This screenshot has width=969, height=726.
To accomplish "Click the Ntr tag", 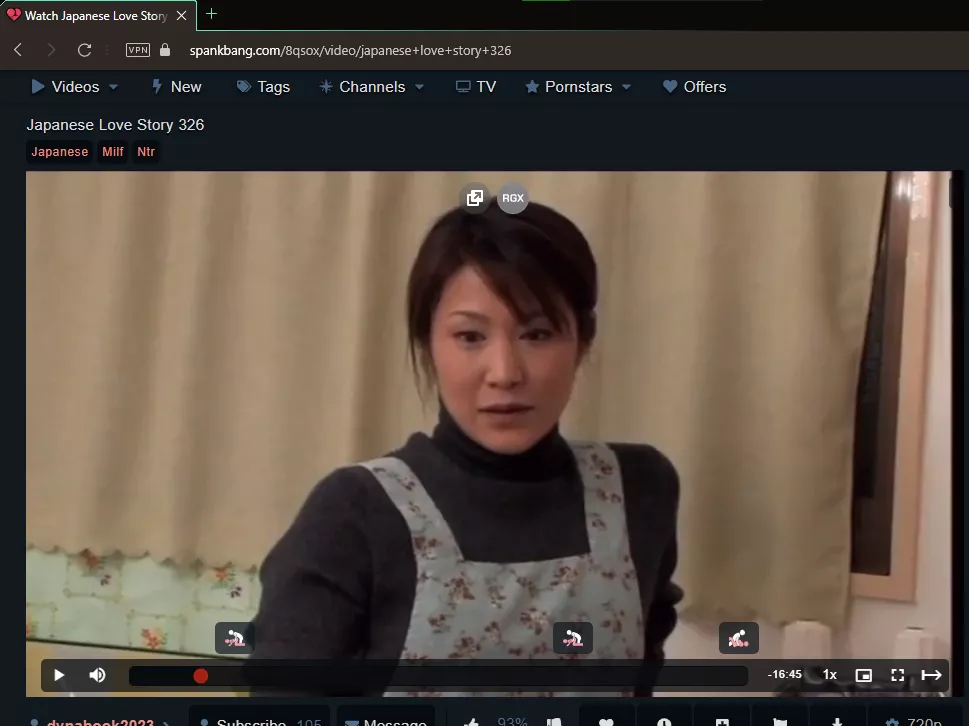I will coord(146,151).
